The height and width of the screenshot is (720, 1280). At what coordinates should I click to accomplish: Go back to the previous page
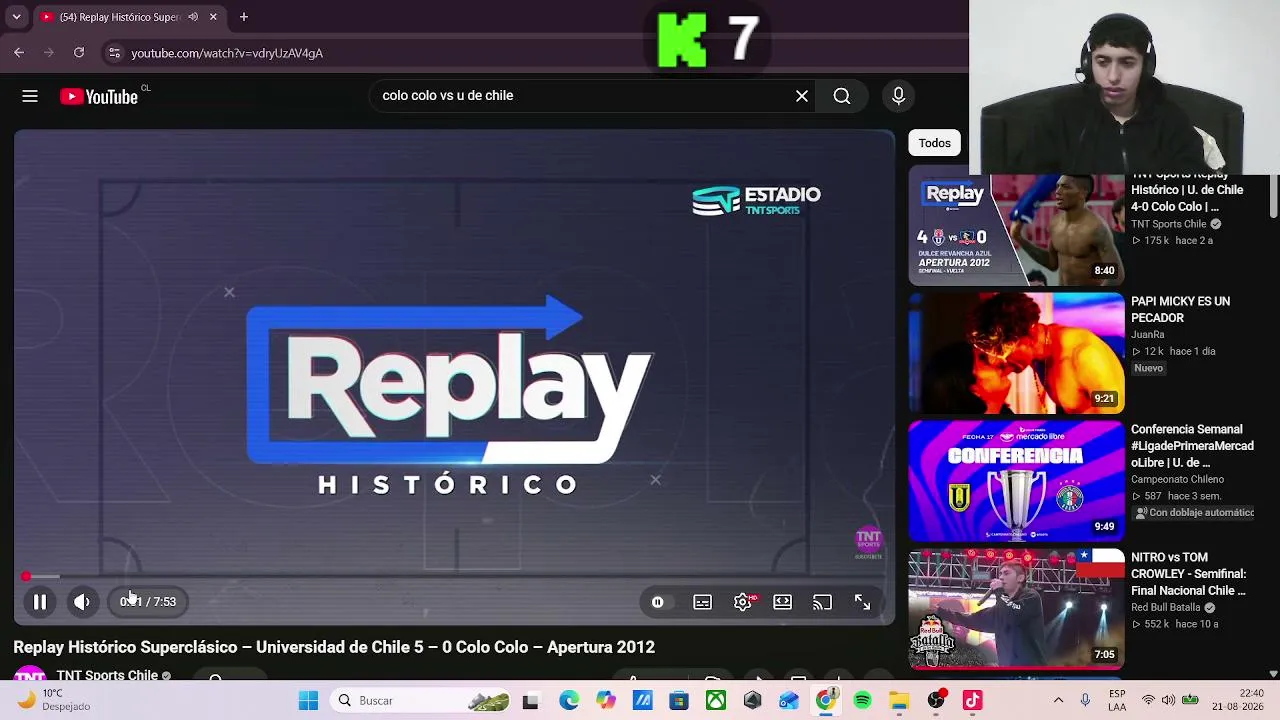tap(19, 53)
